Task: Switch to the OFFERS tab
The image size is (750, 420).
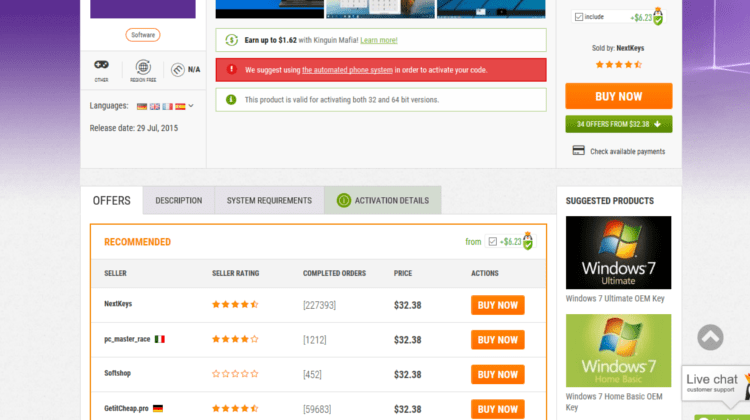Action: tap(111, 200)
